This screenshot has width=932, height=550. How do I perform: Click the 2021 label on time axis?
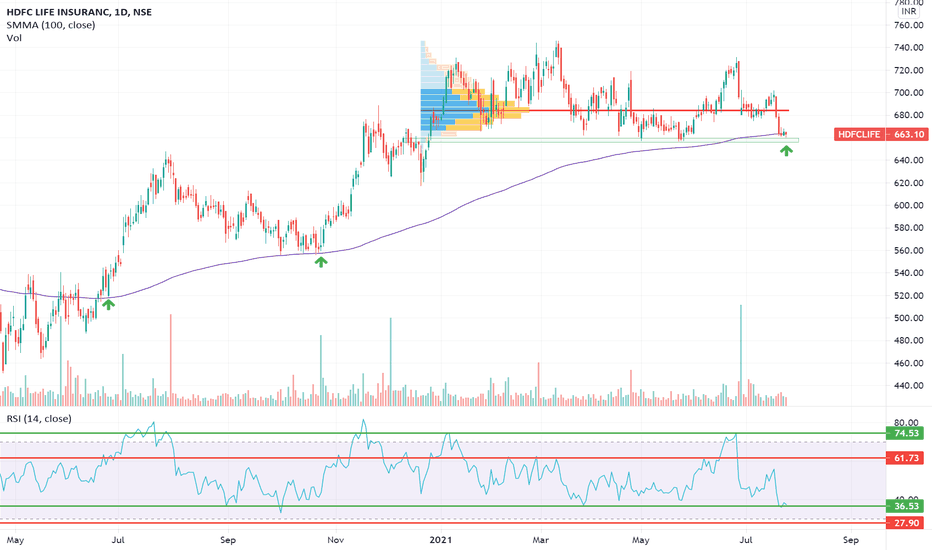click(x=440, y=540)
